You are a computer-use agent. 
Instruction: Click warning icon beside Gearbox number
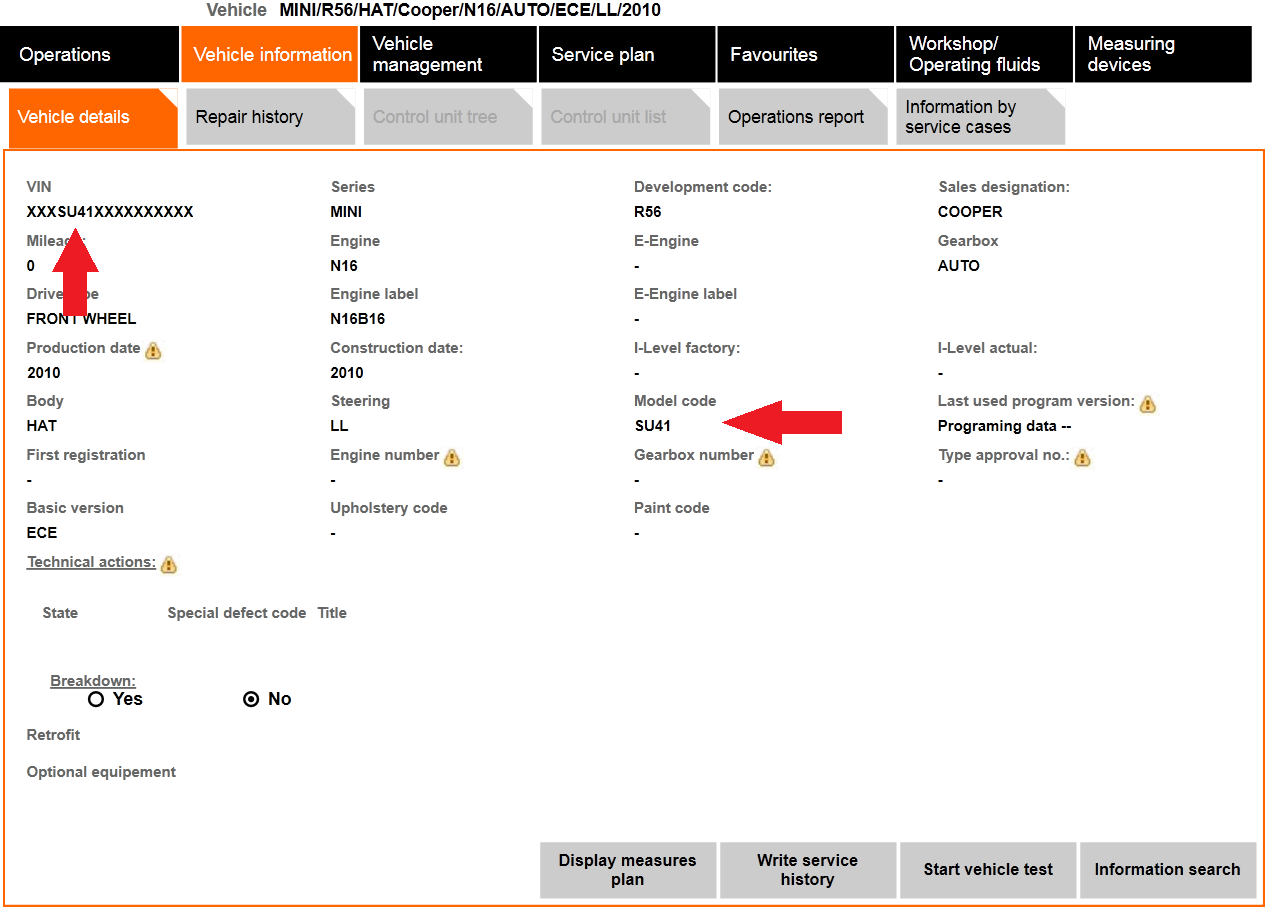click(767, 457)
